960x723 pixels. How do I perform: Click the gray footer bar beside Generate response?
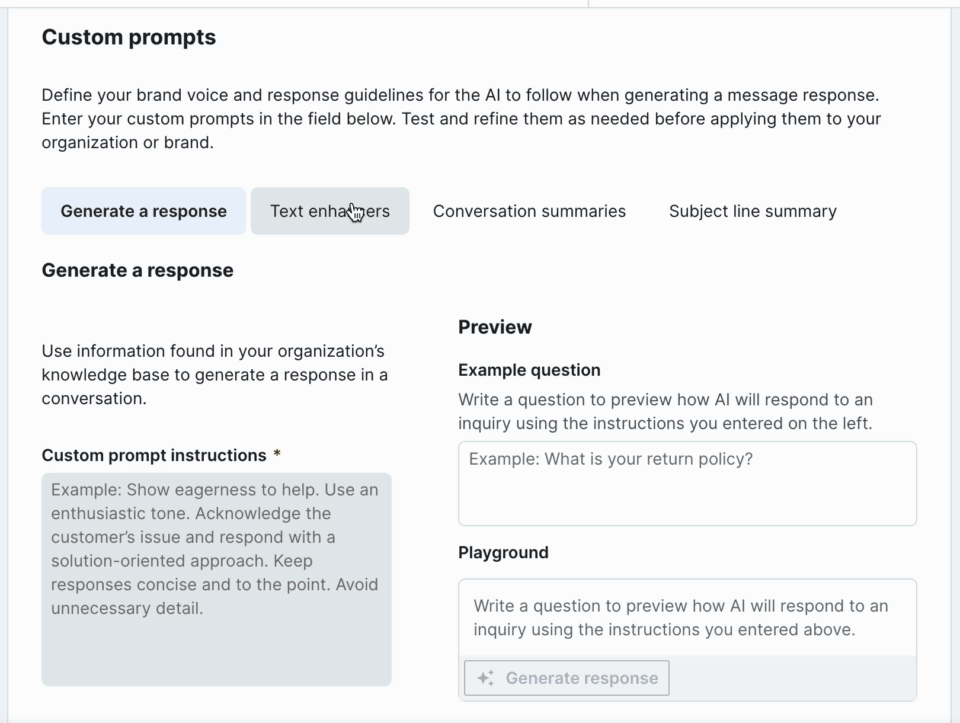tap(790, 678)
